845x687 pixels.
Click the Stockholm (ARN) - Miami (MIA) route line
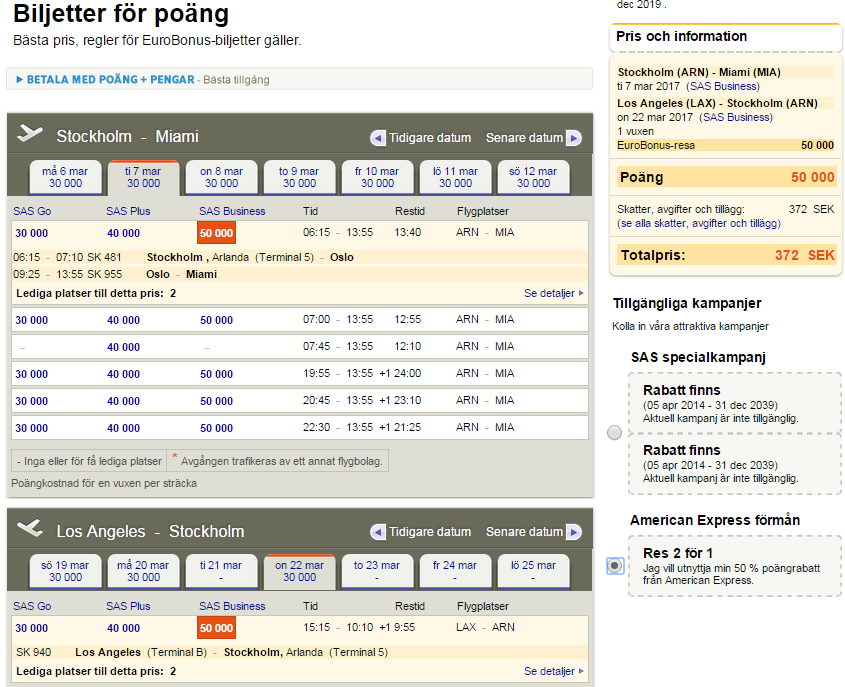[699, 72]
